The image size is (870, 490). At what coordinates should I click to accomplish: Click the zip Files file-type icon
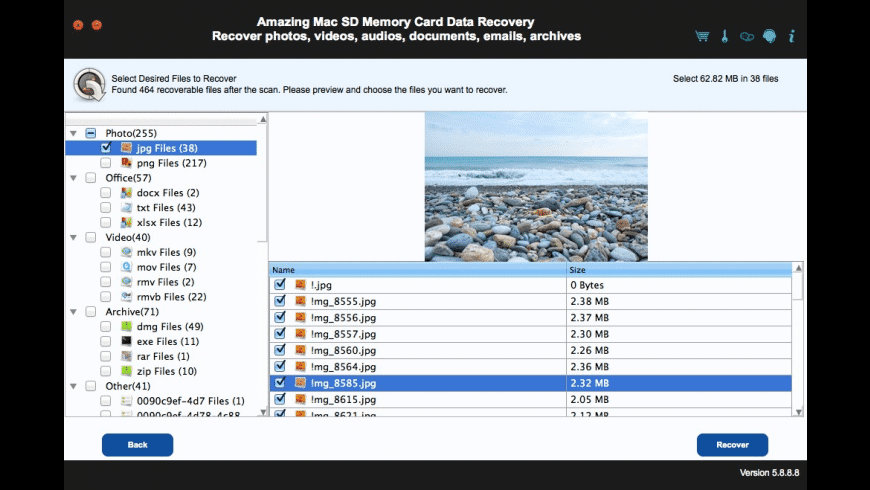click(127, 371)
